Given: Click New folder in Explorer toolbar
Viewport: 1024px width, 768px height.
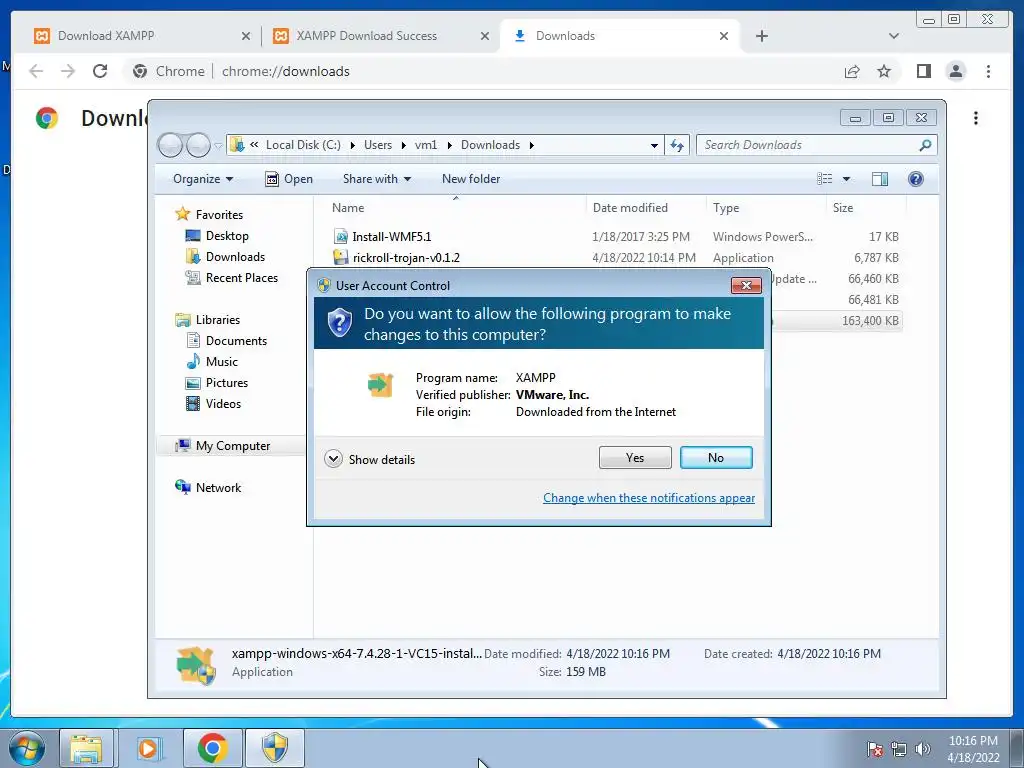Looking at the screenshot, I should pos(471,179).
